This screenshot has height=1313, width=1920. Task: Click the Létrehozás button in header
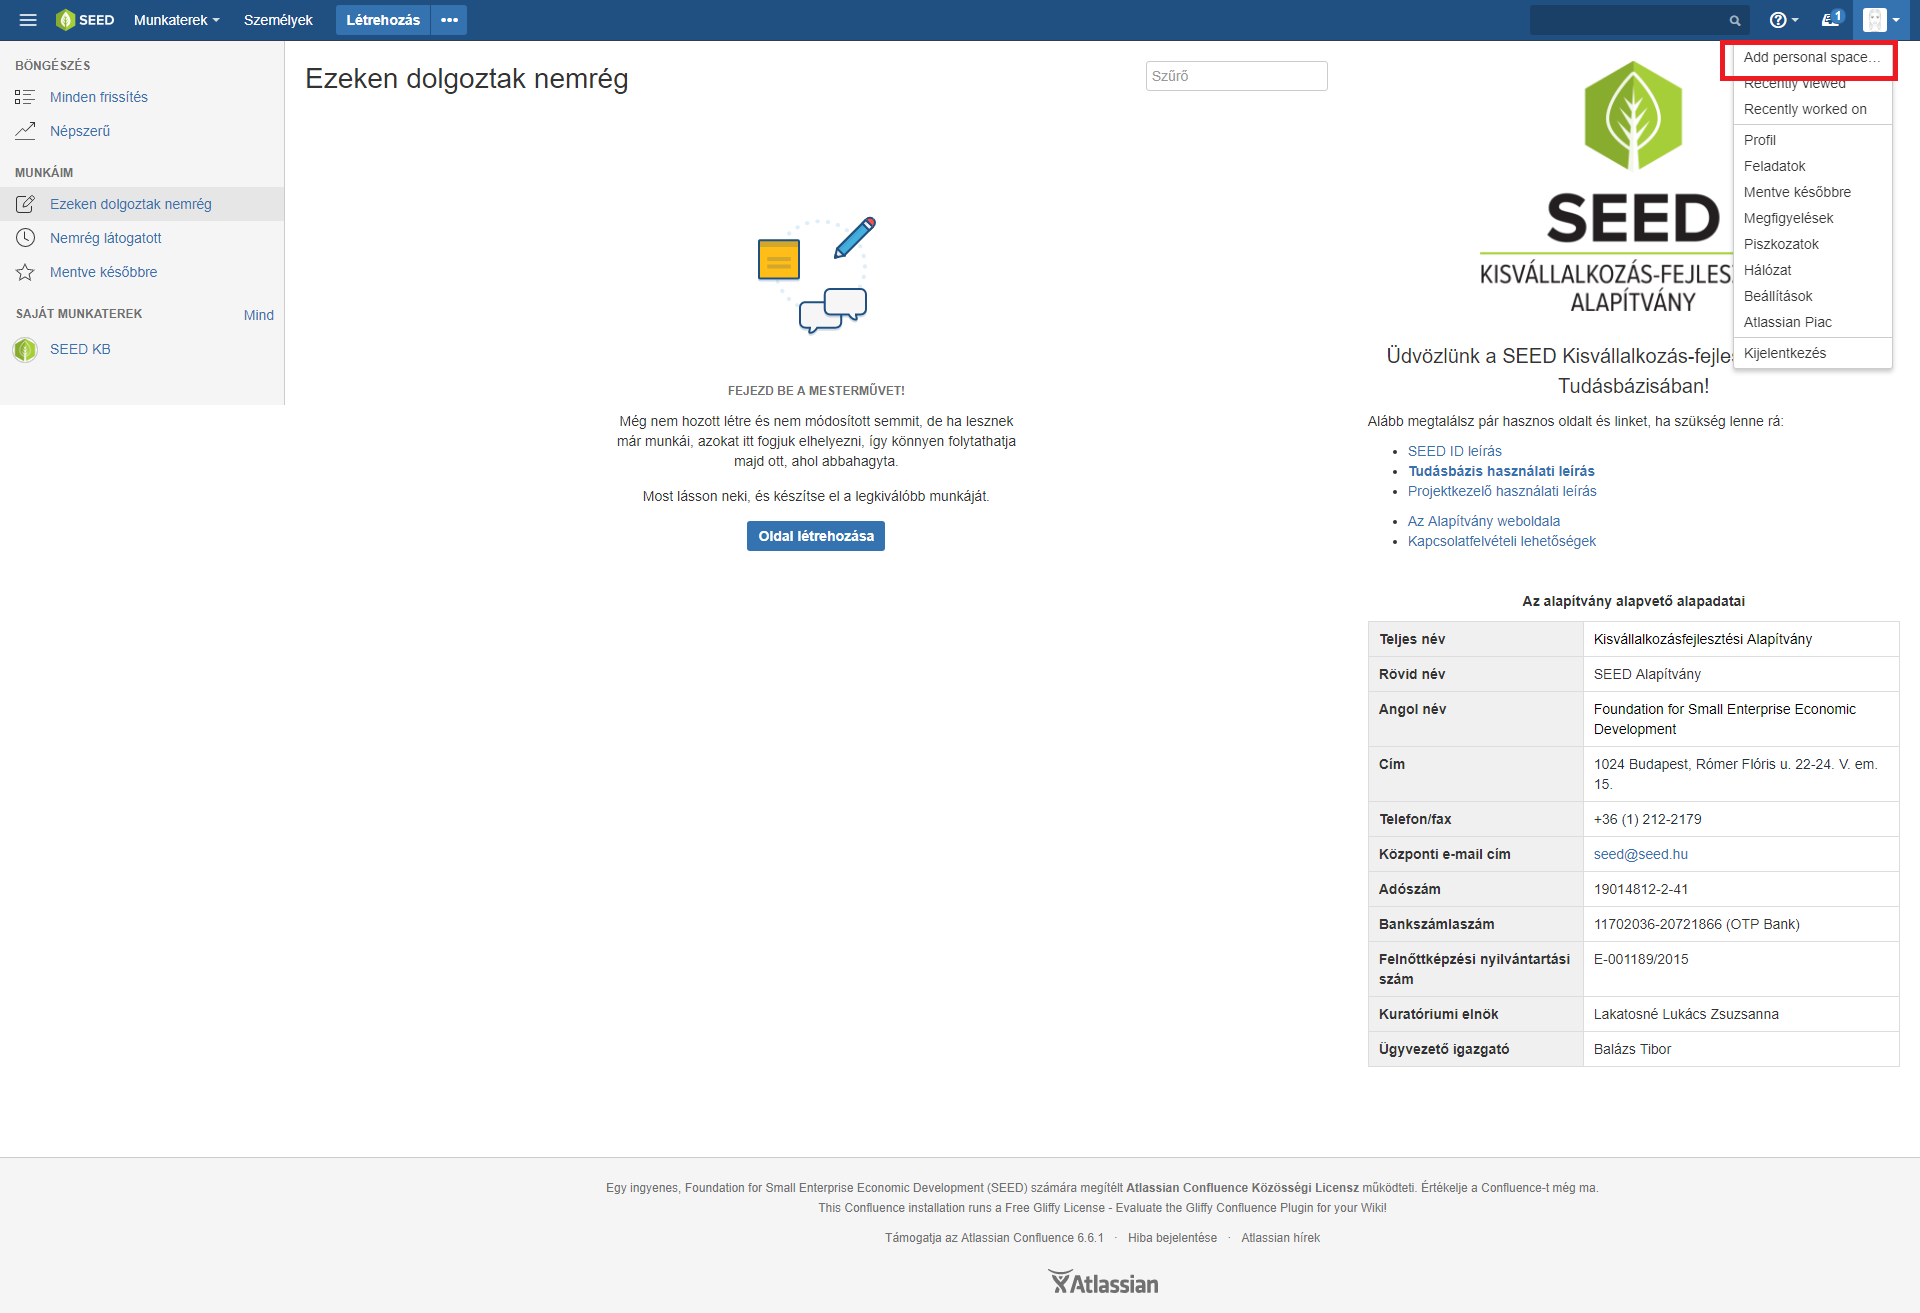pos(383,20)
